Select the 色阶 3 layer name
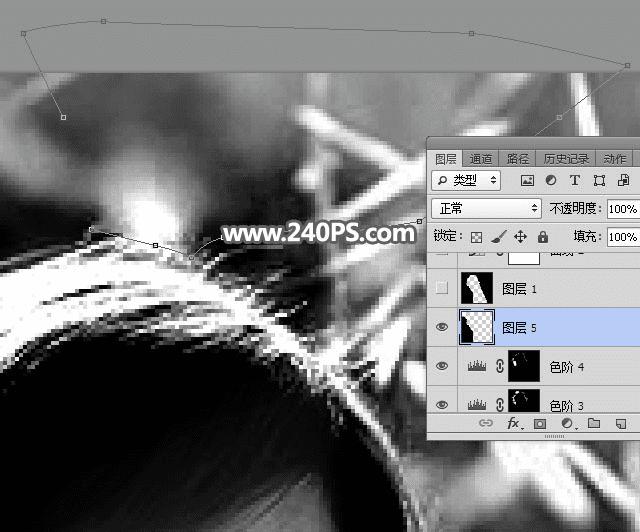Viewport: 640px width, 532px height. pos(567,406)
